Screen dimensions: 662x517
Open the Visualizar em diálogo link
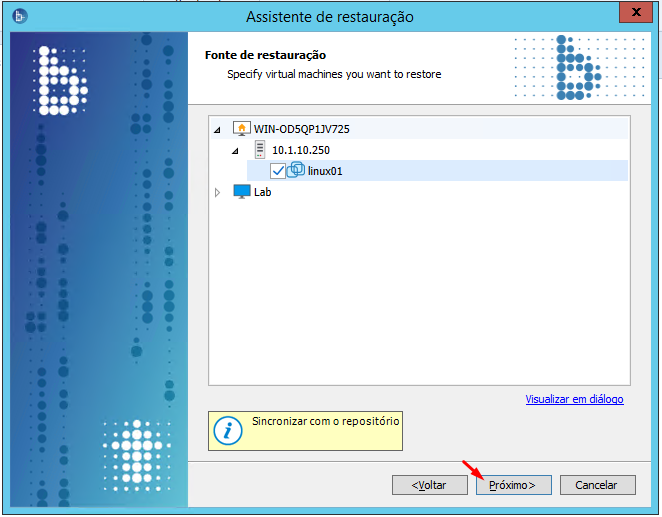574,399
